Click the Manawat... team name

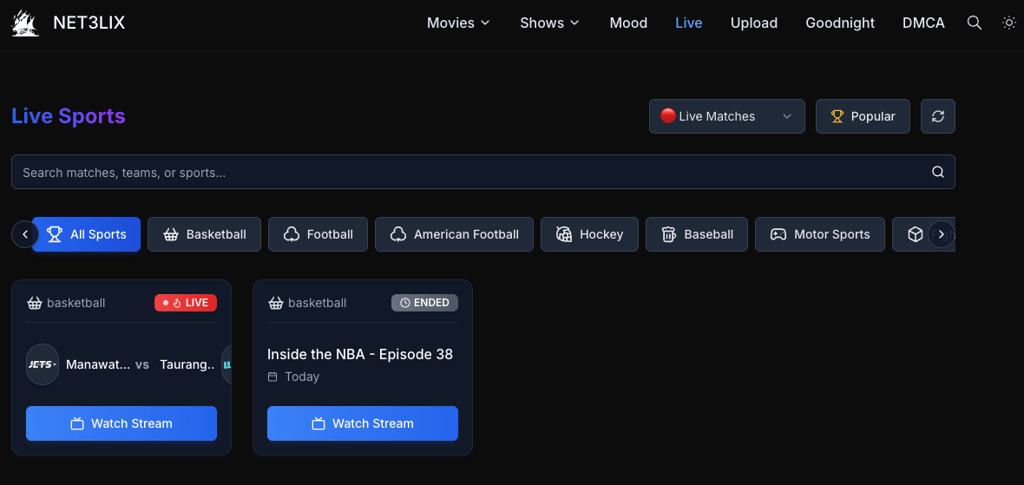[98, 364]
